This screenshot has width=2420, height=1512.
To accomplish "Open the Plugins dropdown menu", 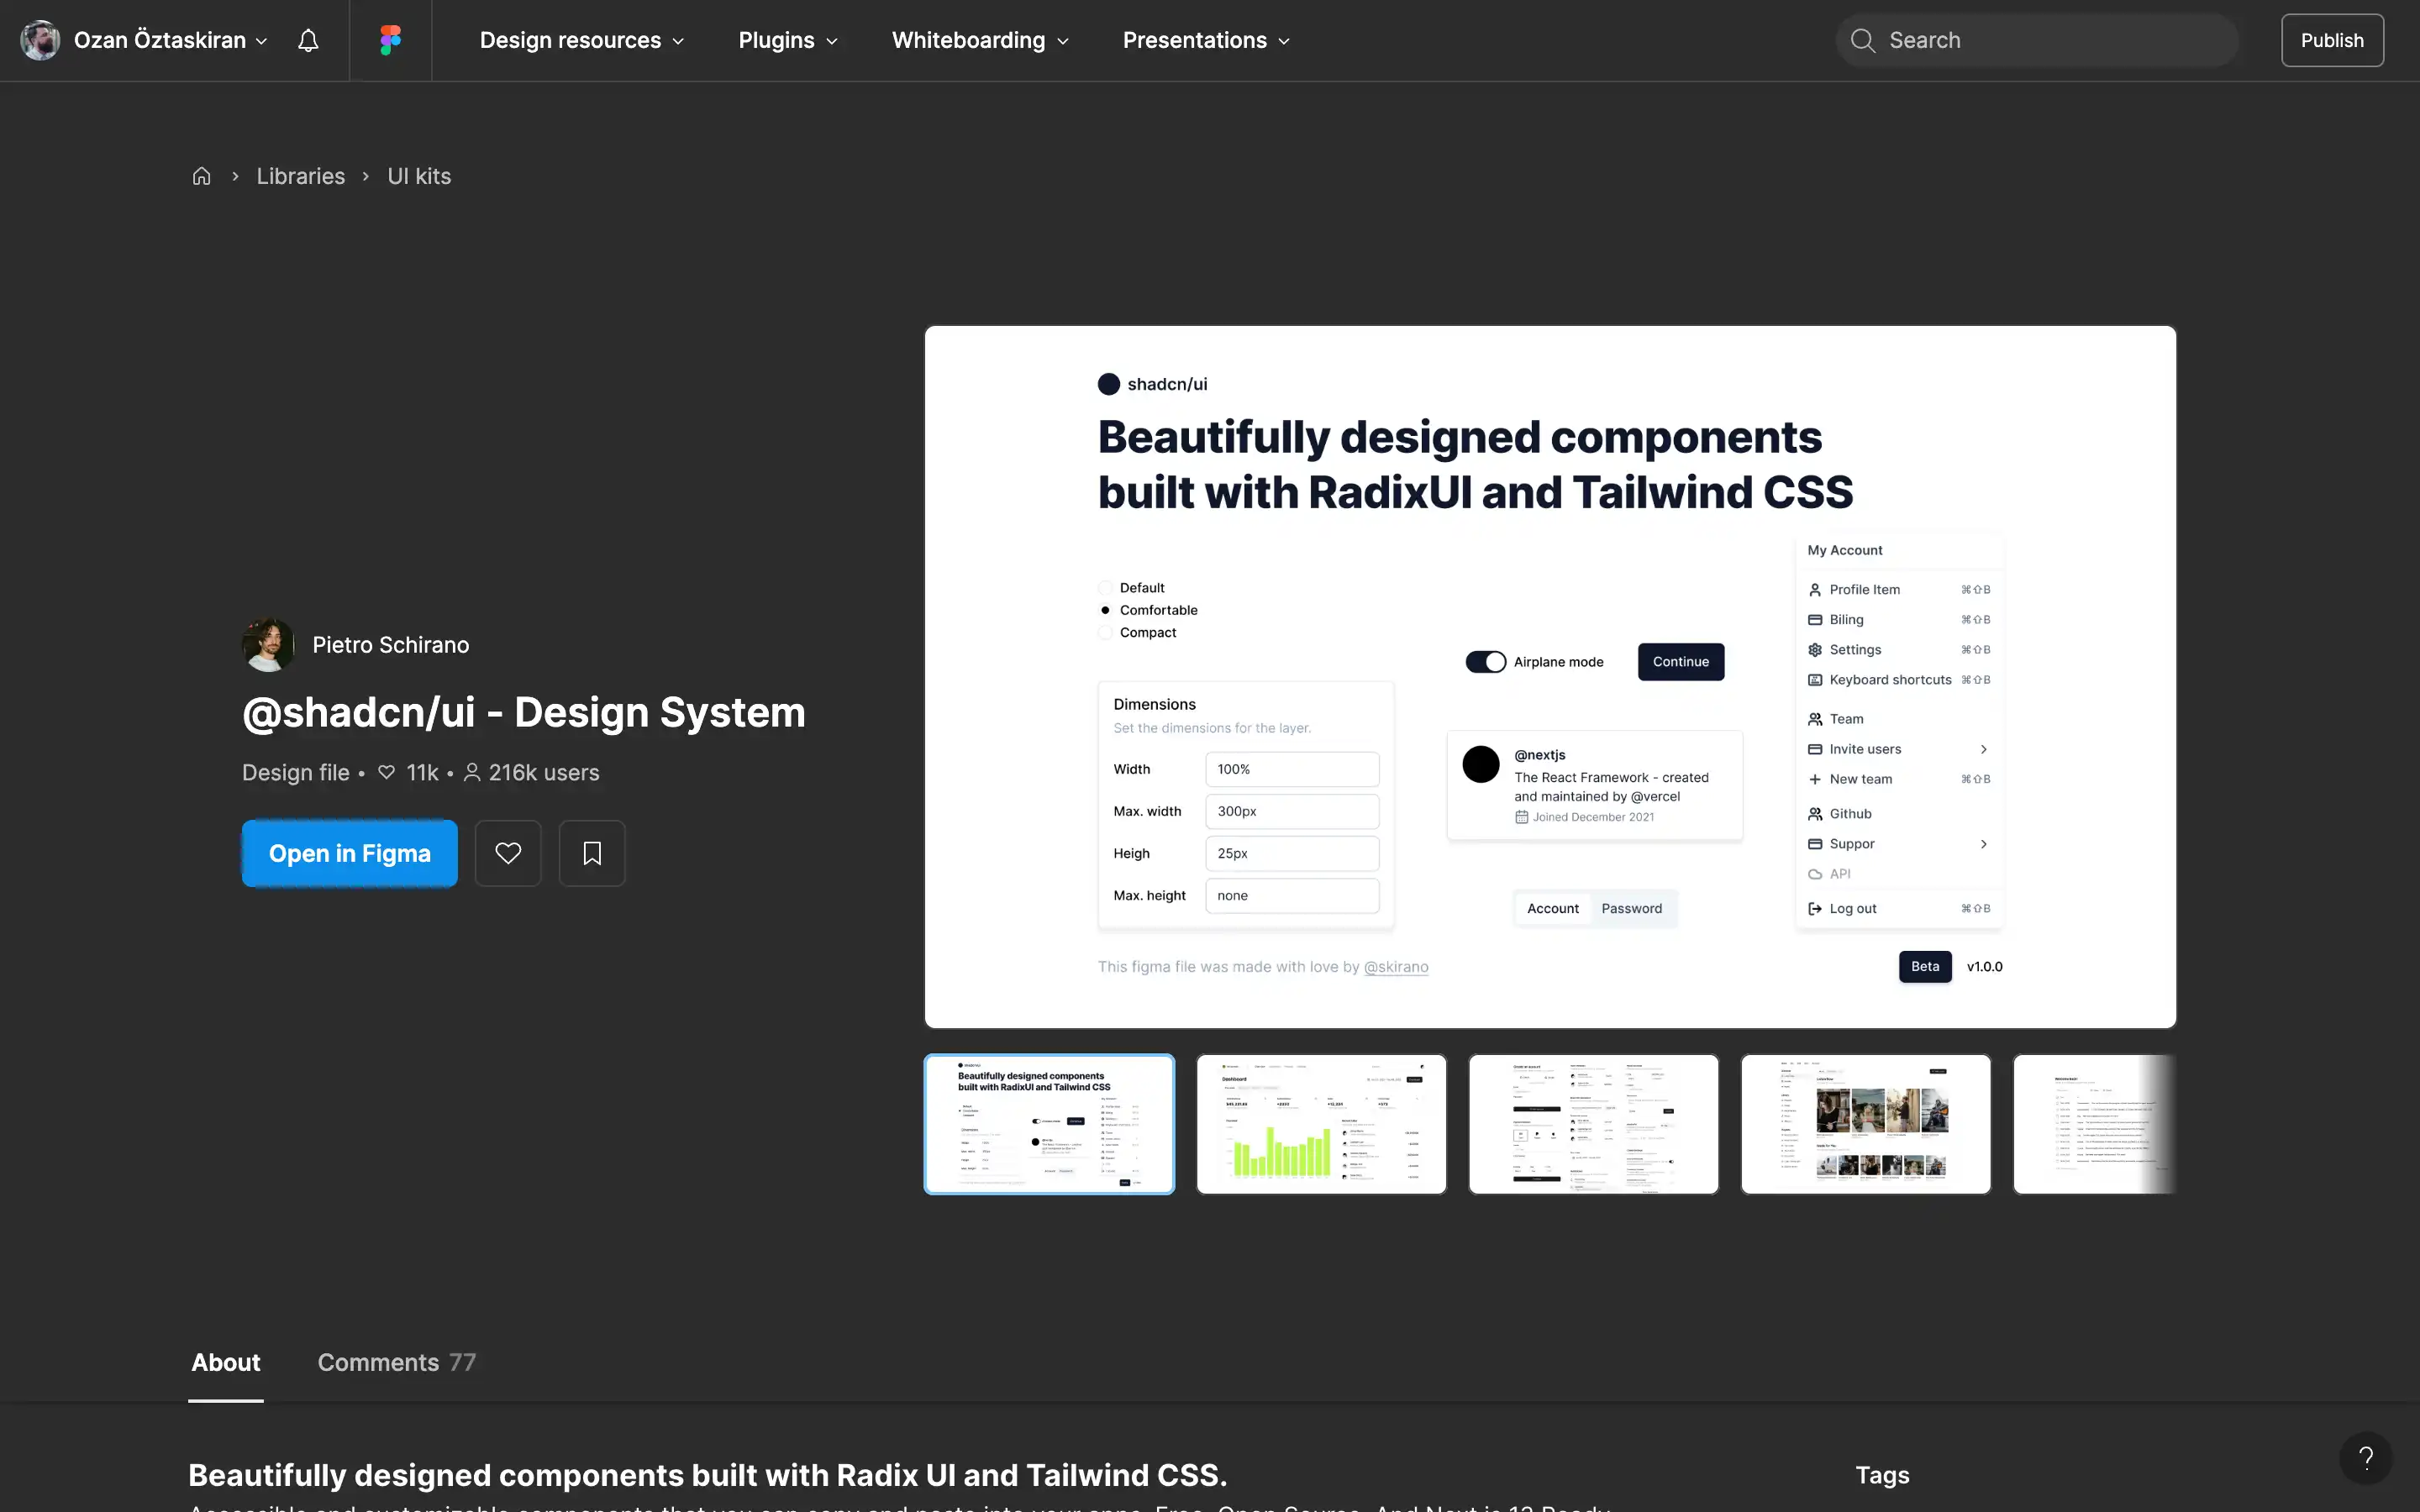I will coord(788,40).
